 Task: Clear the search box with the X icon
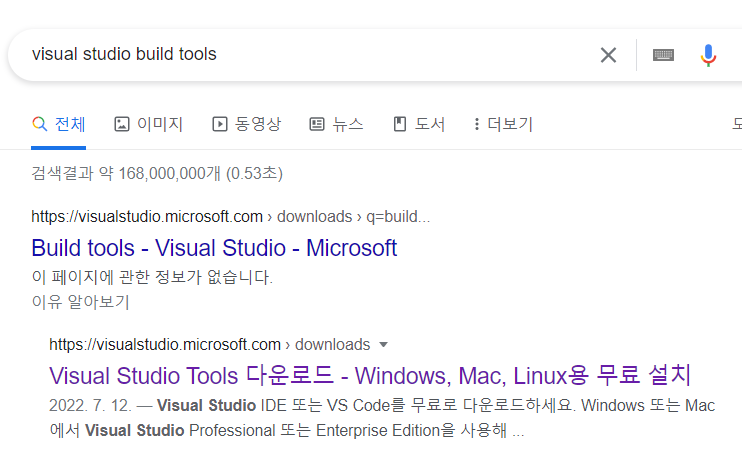pos(608,55)
